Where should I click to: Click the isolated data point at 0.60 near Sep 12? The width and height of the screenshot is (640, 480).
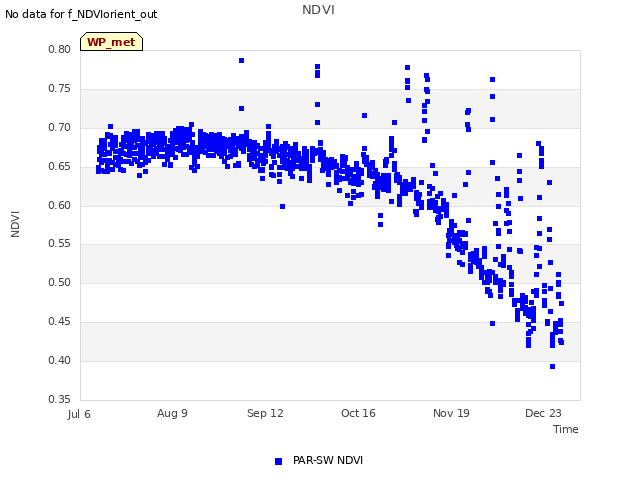[282, 207]
